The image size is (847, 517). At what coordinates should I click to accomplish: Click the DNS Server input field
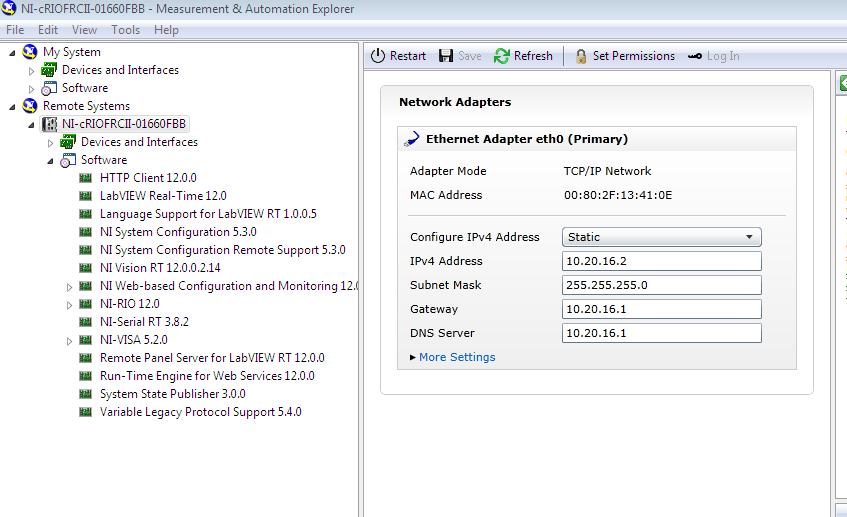click(x=662, y=333)
